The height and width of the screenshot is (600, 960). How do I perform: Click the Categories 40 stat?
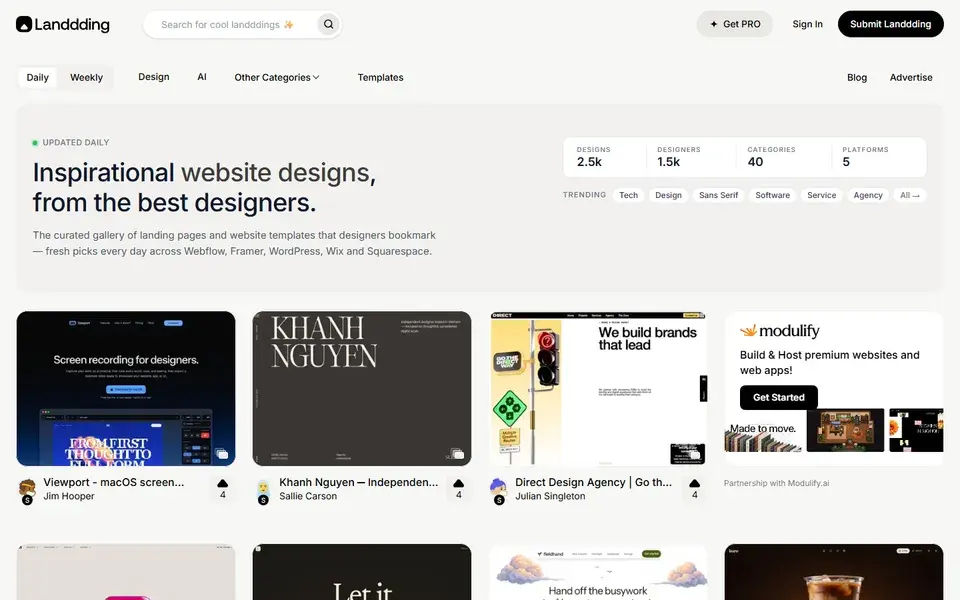click(x=771, y=157)
